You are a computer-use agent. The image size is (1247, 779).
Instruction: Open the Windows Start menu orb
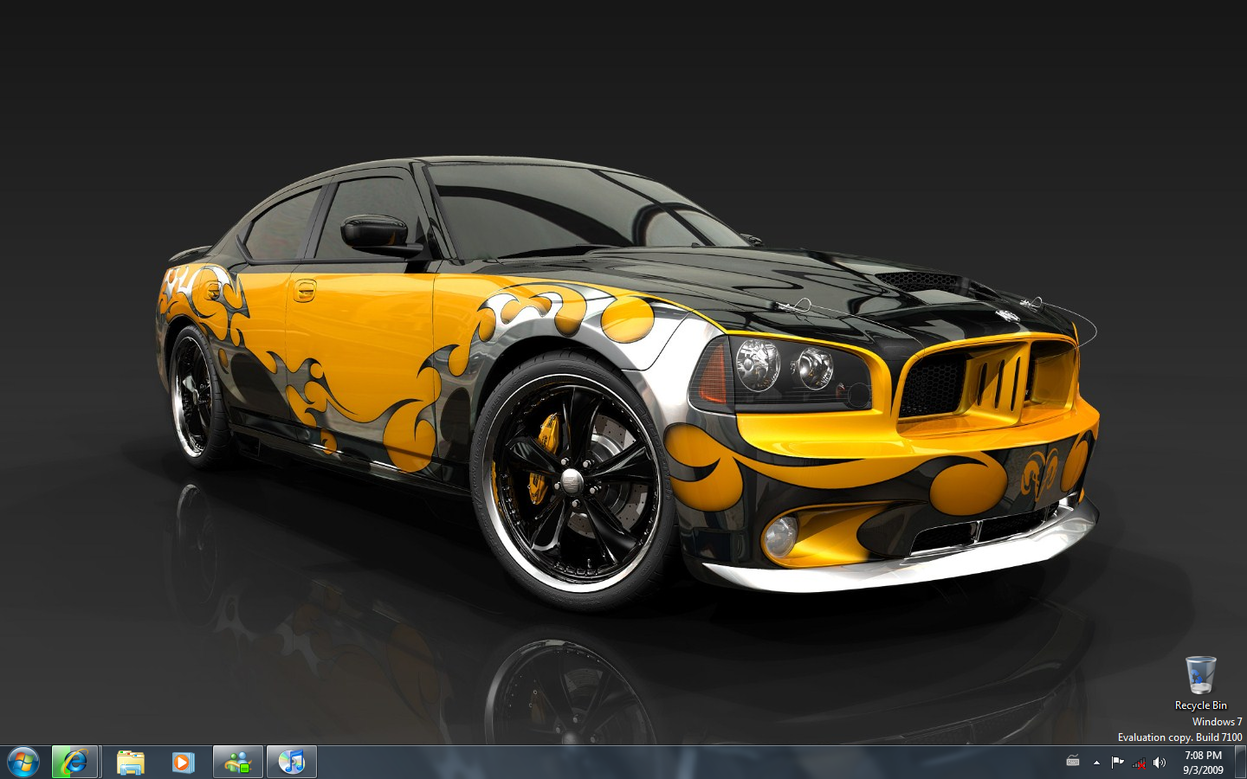(x=22, y=762)
